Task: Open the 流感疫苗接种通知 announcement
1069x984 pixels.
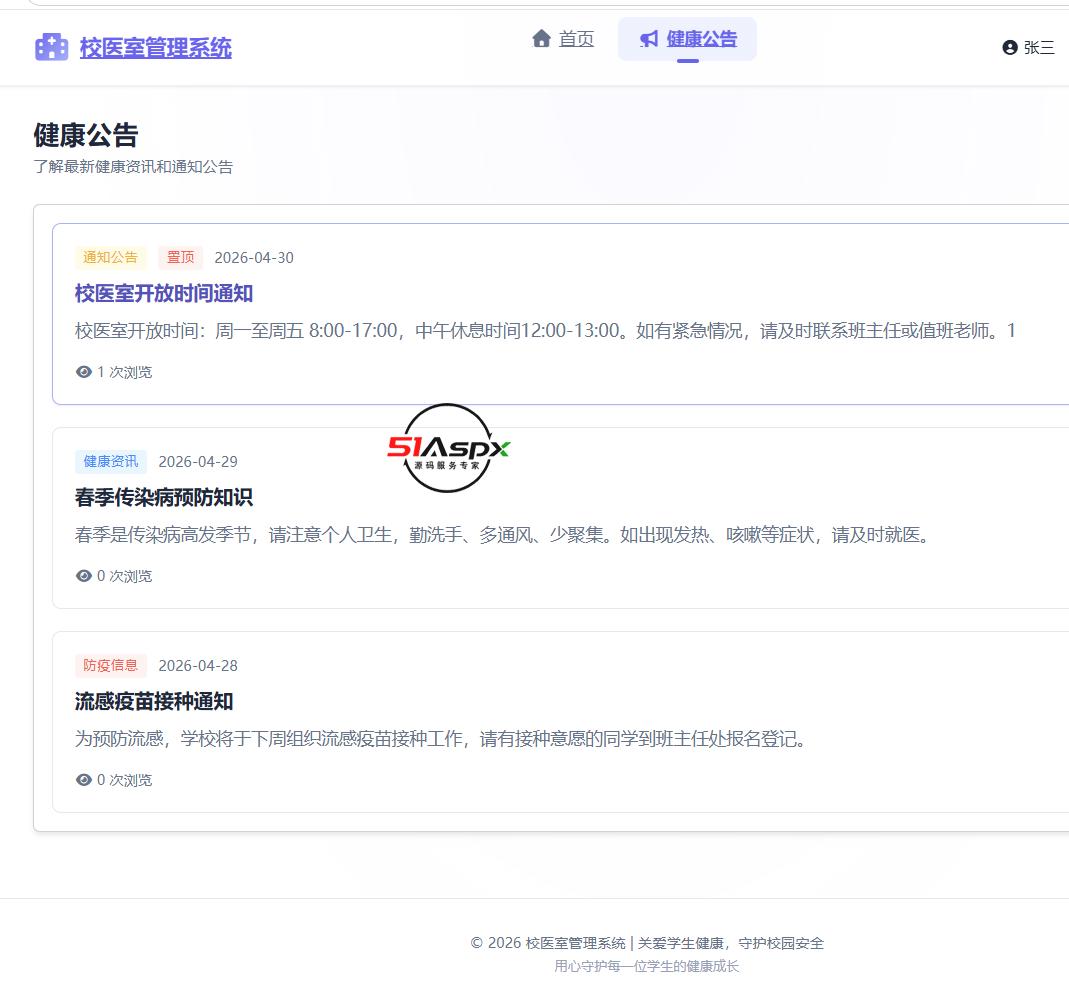Action: (x=154, y=701)
